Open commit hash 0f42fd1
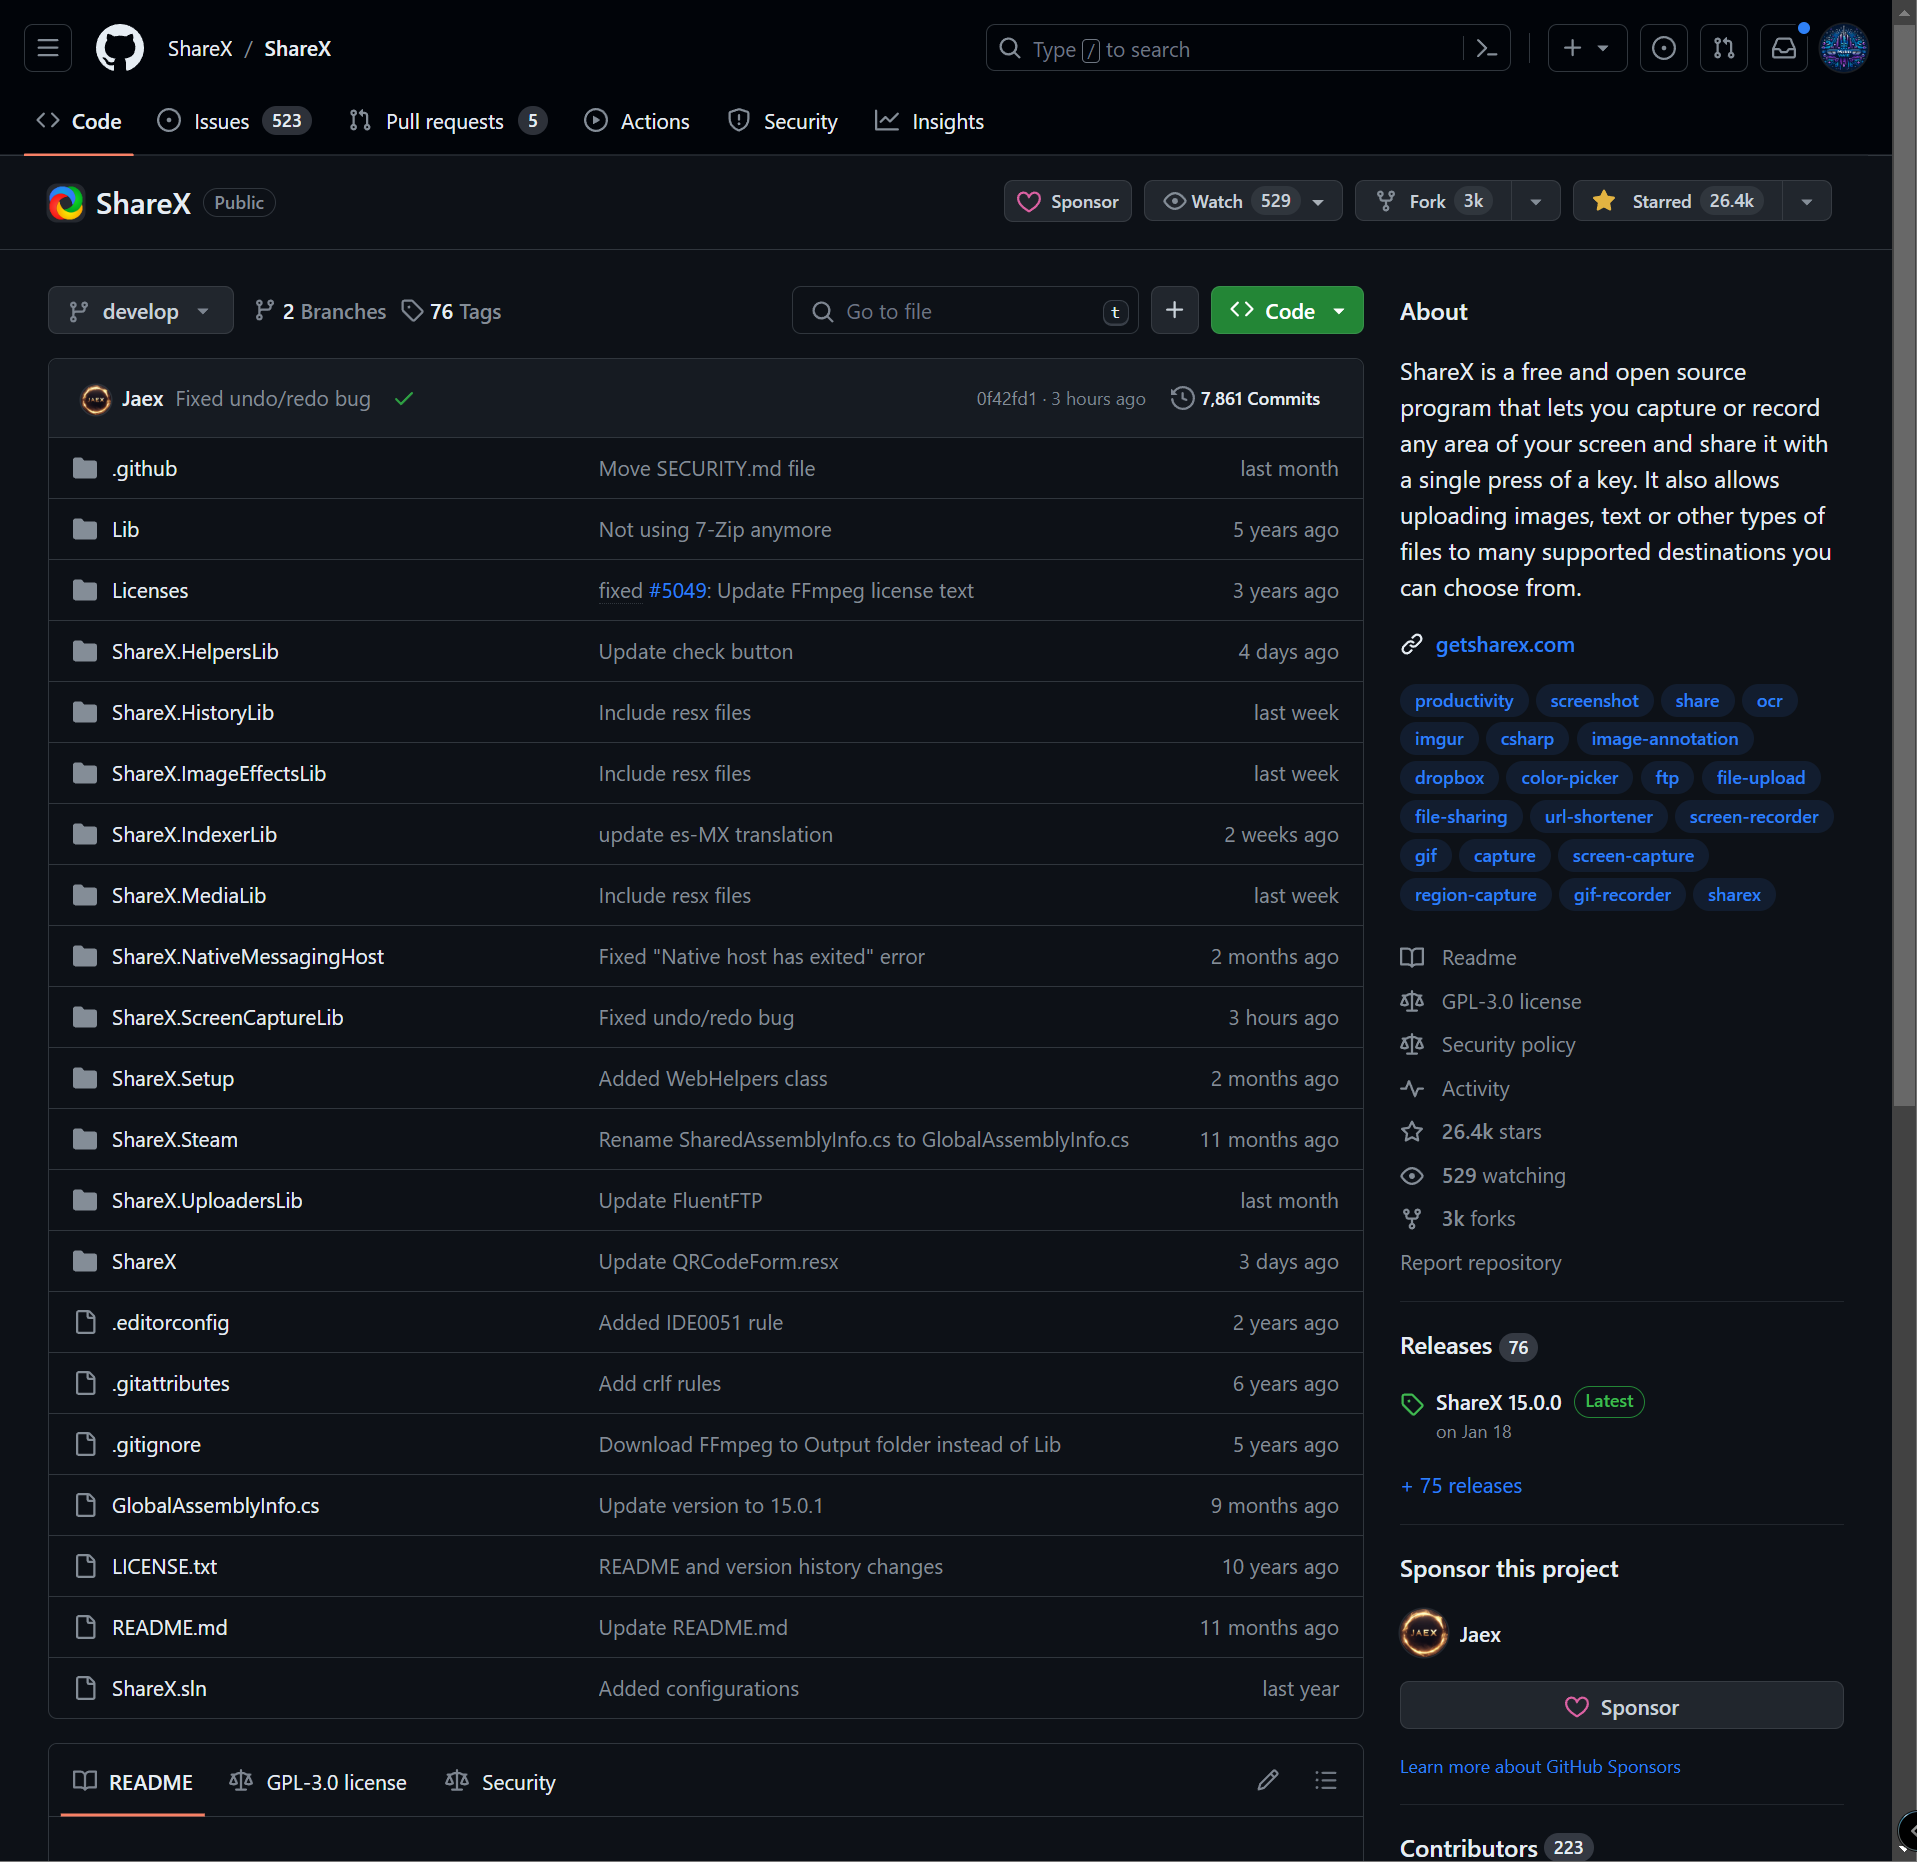The width and height of the screenshot is (1917, 1862). 1006,398
